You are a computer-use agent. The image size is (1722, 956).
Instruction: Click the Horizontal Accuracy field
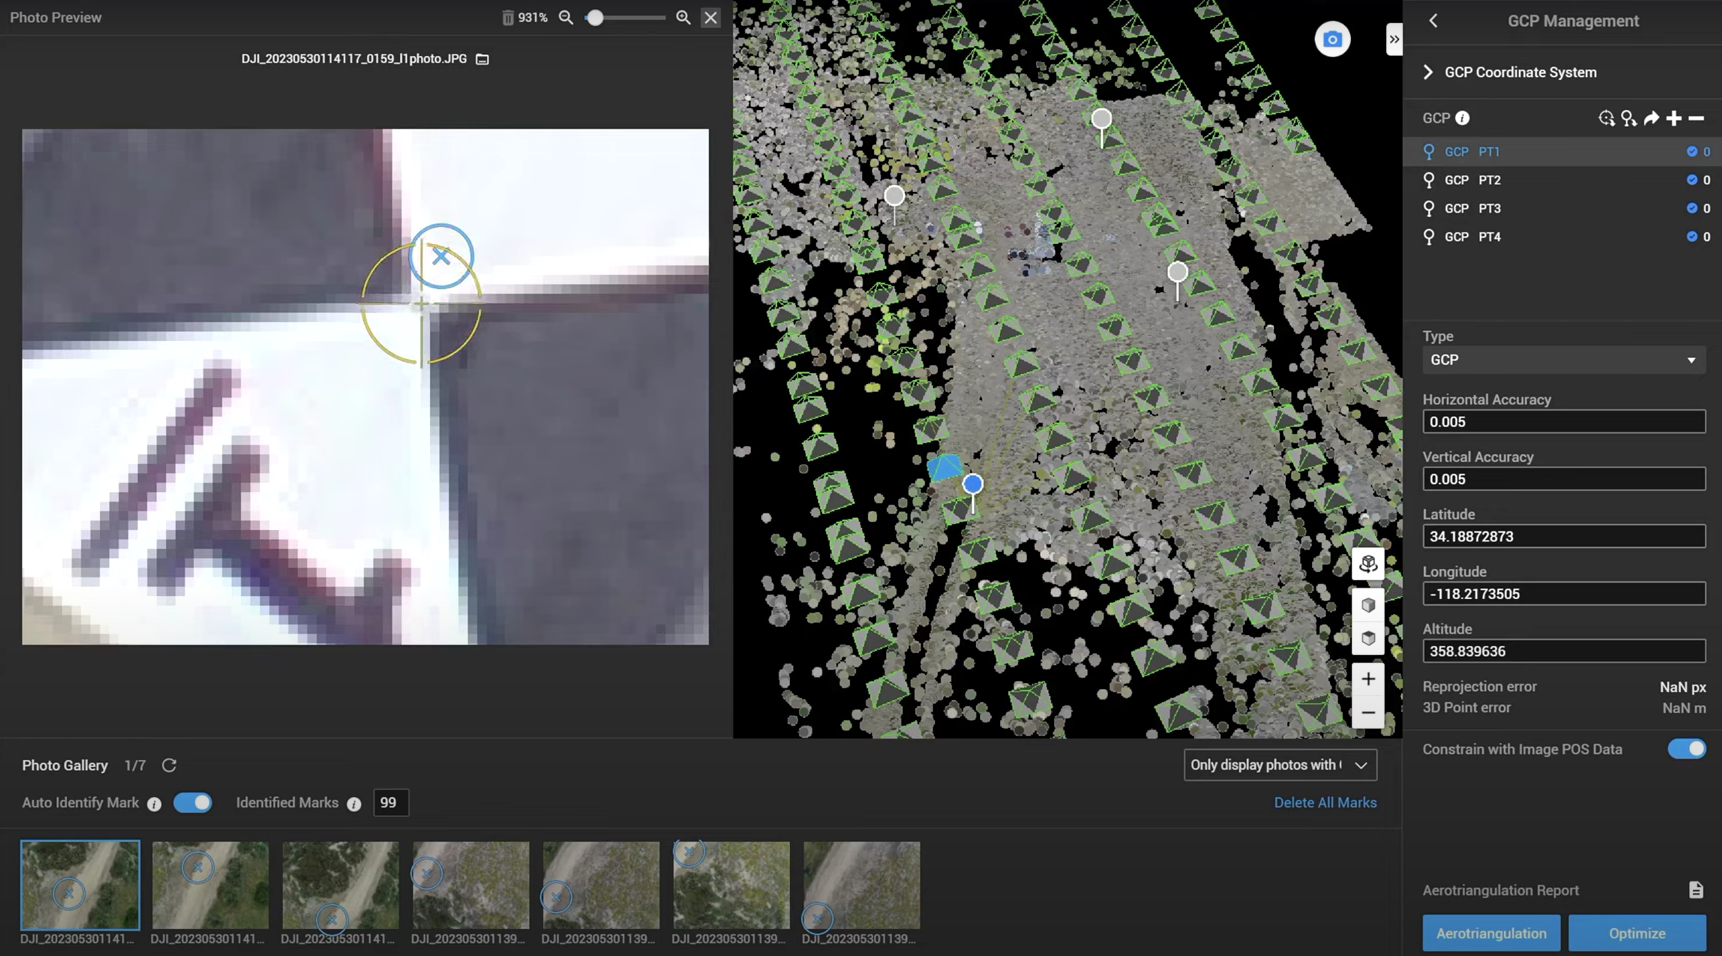(1564, 422)
